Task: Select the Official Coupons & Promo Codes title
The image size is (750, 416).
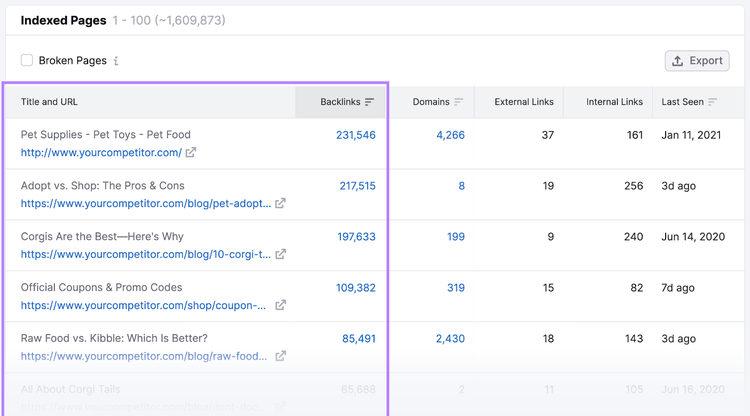Action: [x=101, y=287]
